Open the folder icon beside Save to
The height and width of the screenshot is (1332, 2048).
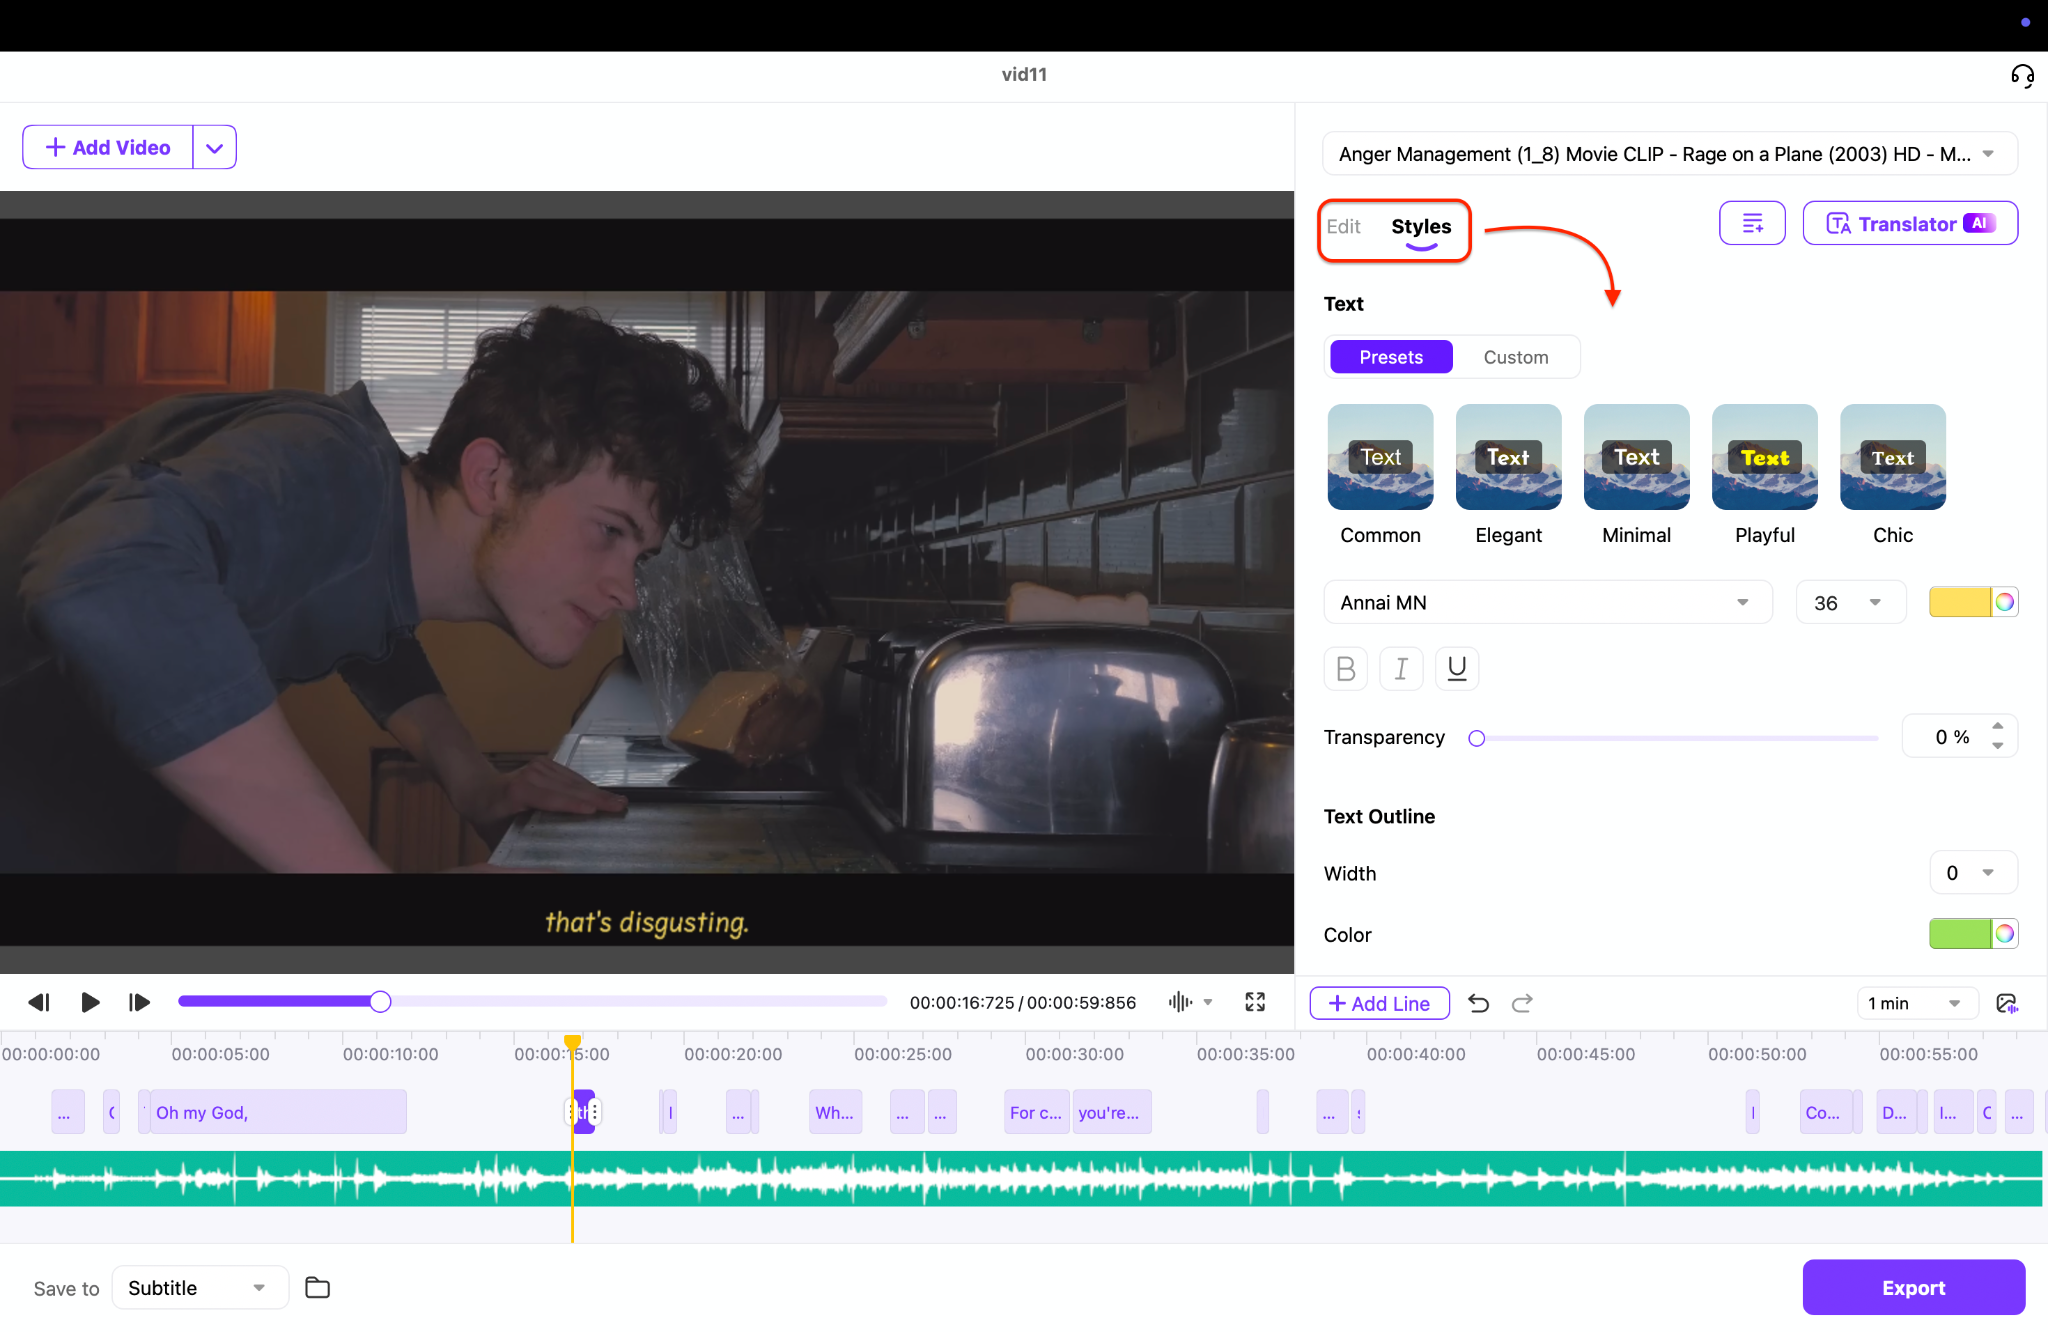tap(317, 1288)
